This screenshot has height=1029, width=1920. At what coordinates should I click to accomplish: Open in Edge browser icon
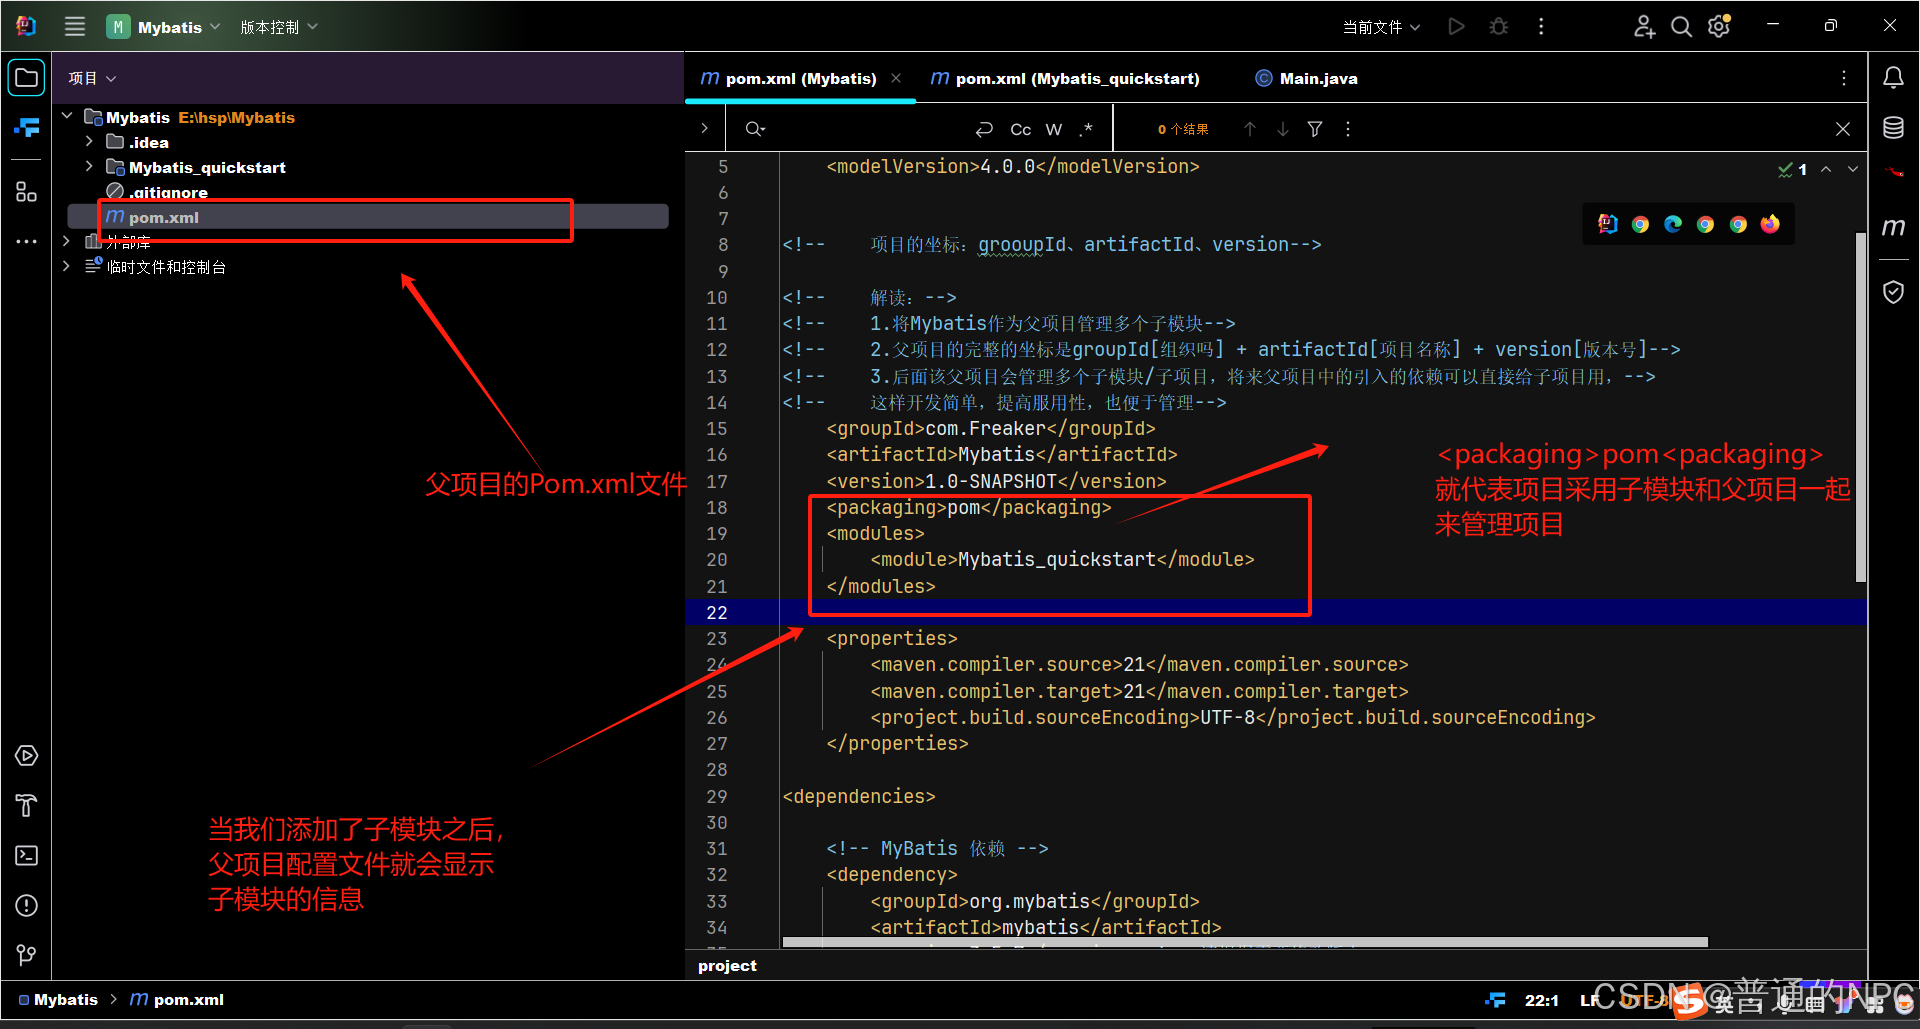pos(1673,224)
